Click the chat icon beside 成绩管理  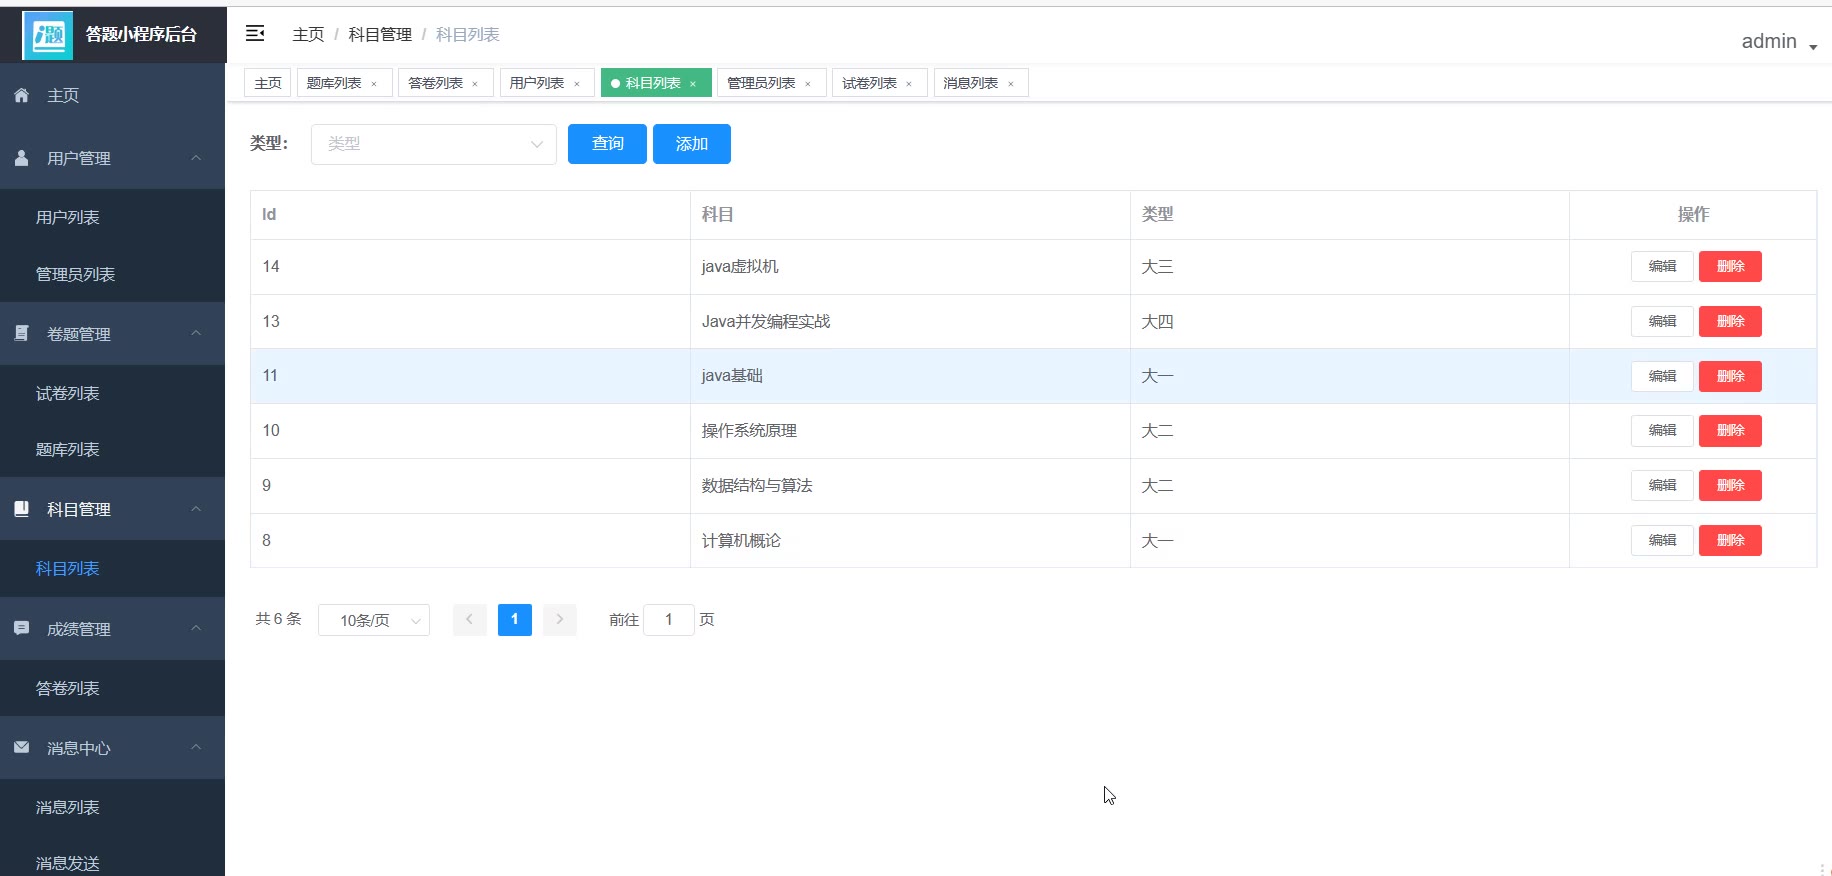[x=21, y=628]
